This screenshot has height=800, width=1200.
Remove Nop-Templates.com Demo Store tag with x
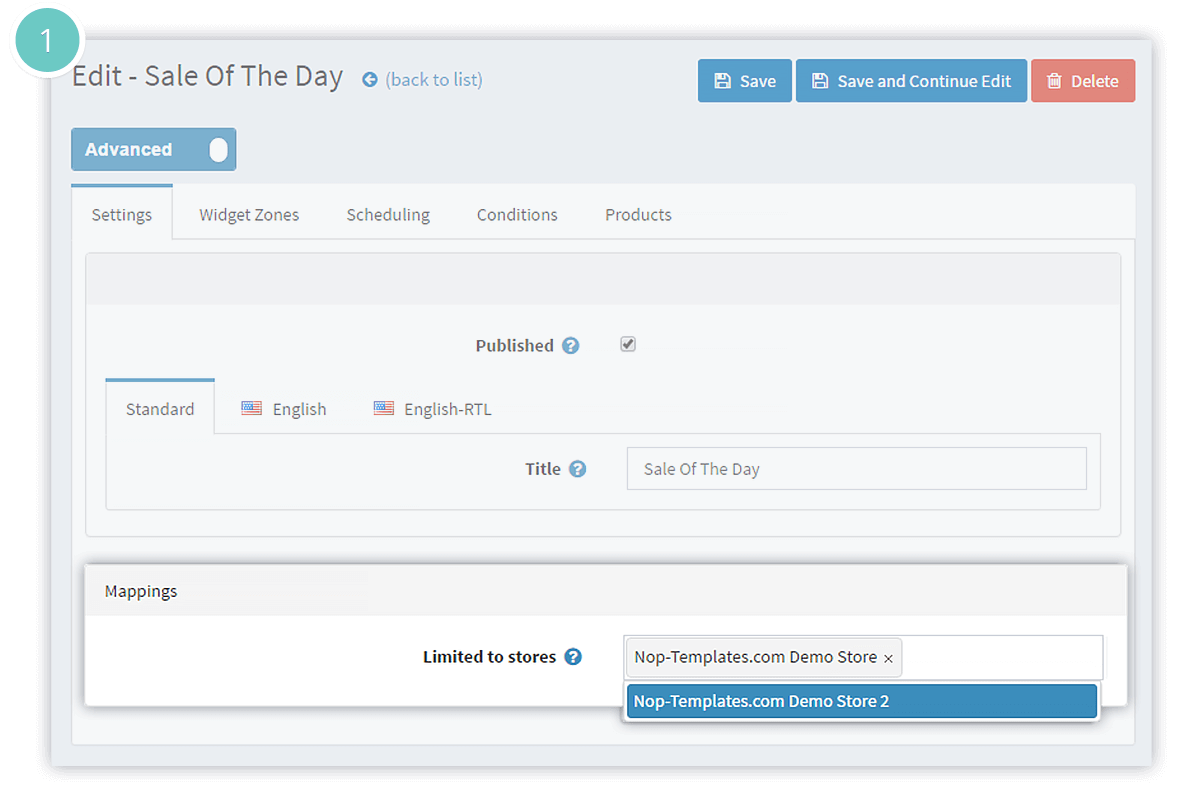[888, 659]
